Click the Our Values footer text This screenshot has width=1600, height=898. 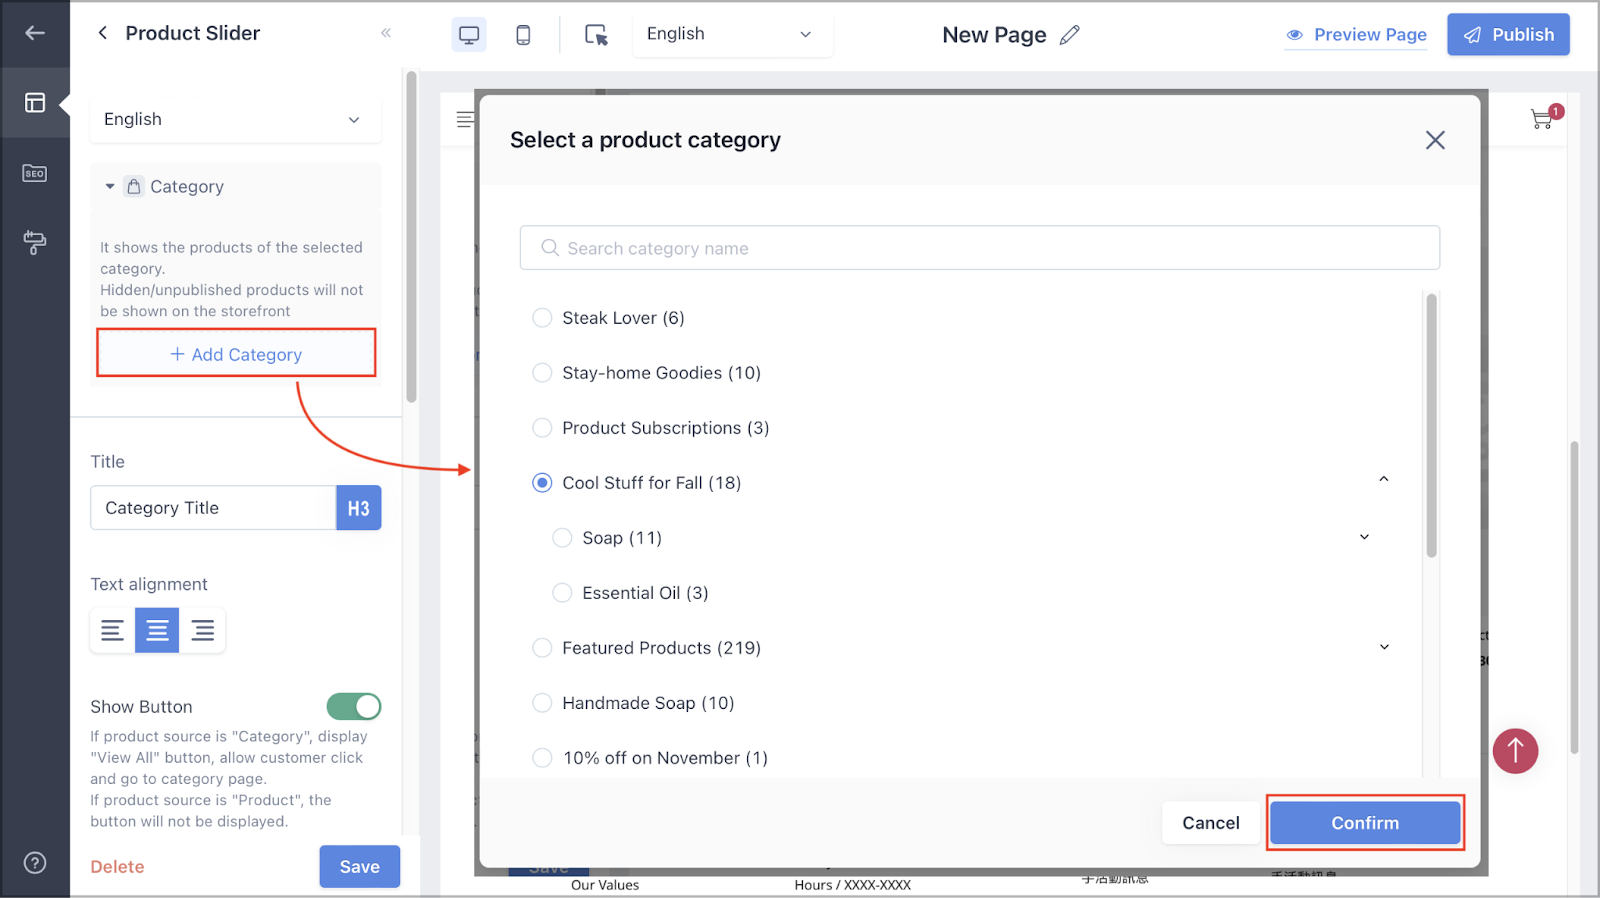(605, 885)
